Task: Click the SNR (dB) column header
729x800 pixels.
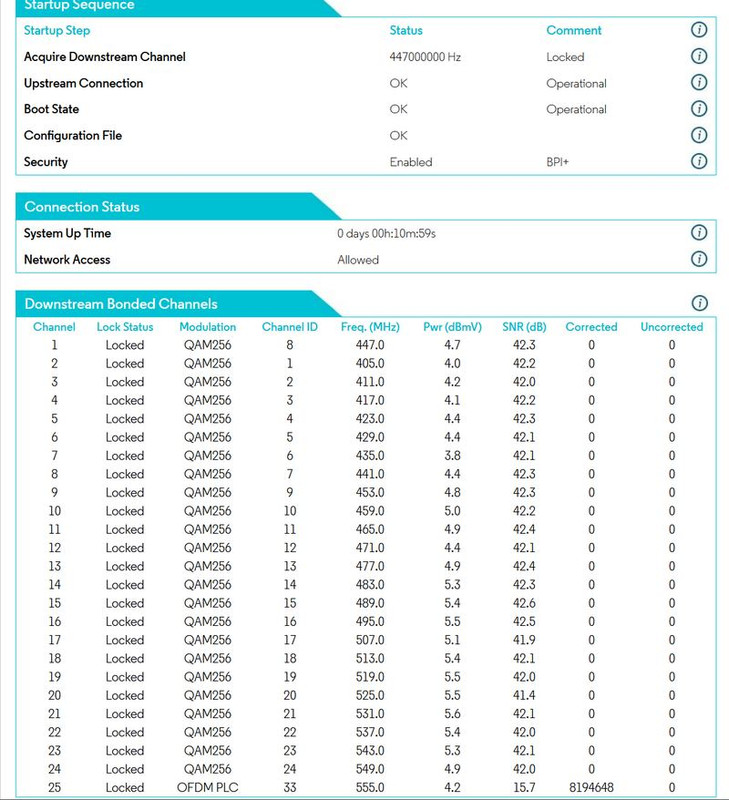Action: click(524, 327)
